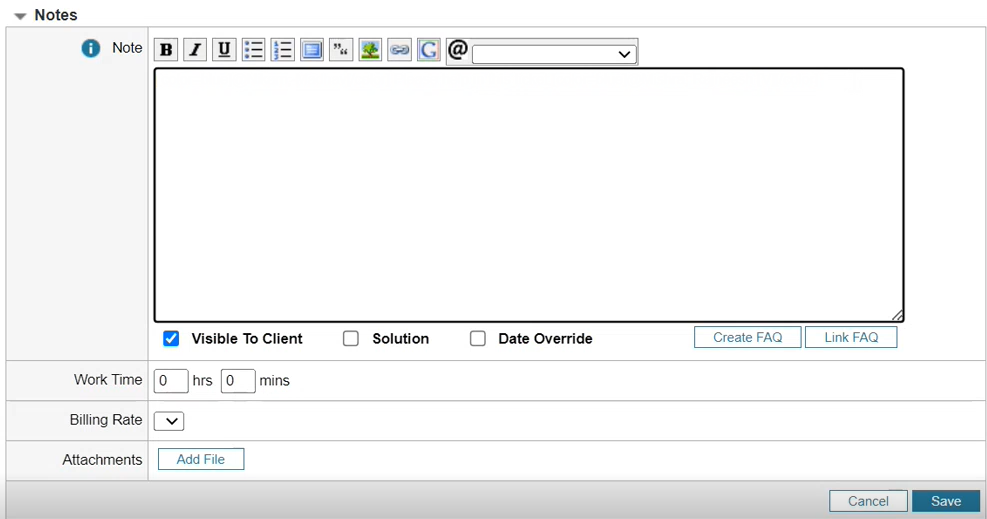Viewport: 987px width, 519px height.
Task: Toggle bold formatting in the note toolbar
Action: pos(166,50)
